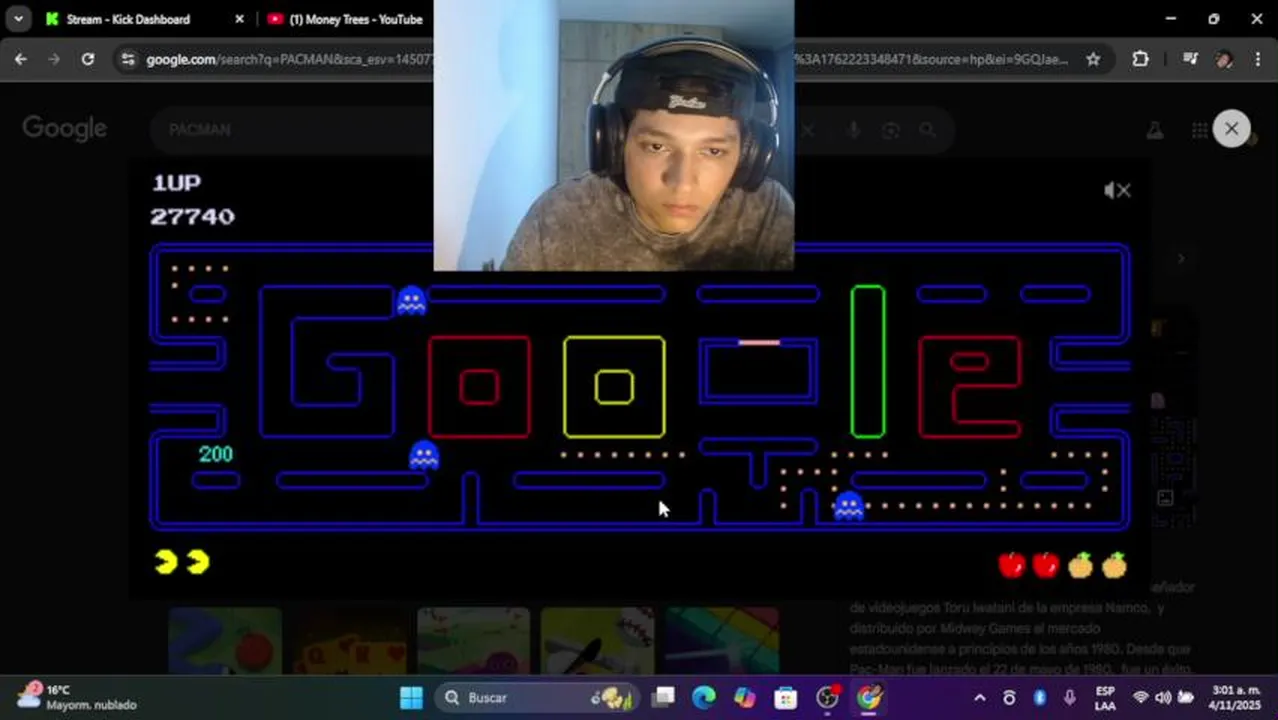The height and width of the screenshot is (720, 1278).
Task: Click the first red apple fruit icon
Action: (x=1012, y=565)
